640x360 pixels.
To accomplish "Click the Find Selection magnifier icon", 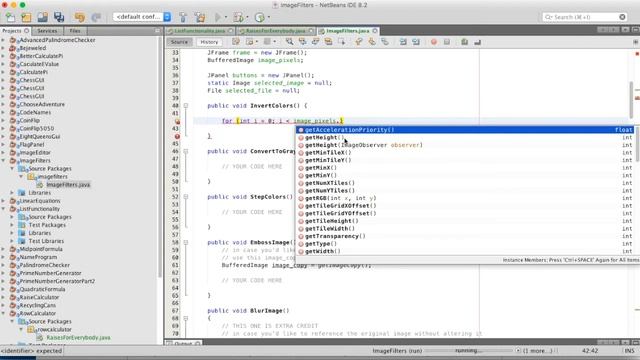I will (289, 42).
